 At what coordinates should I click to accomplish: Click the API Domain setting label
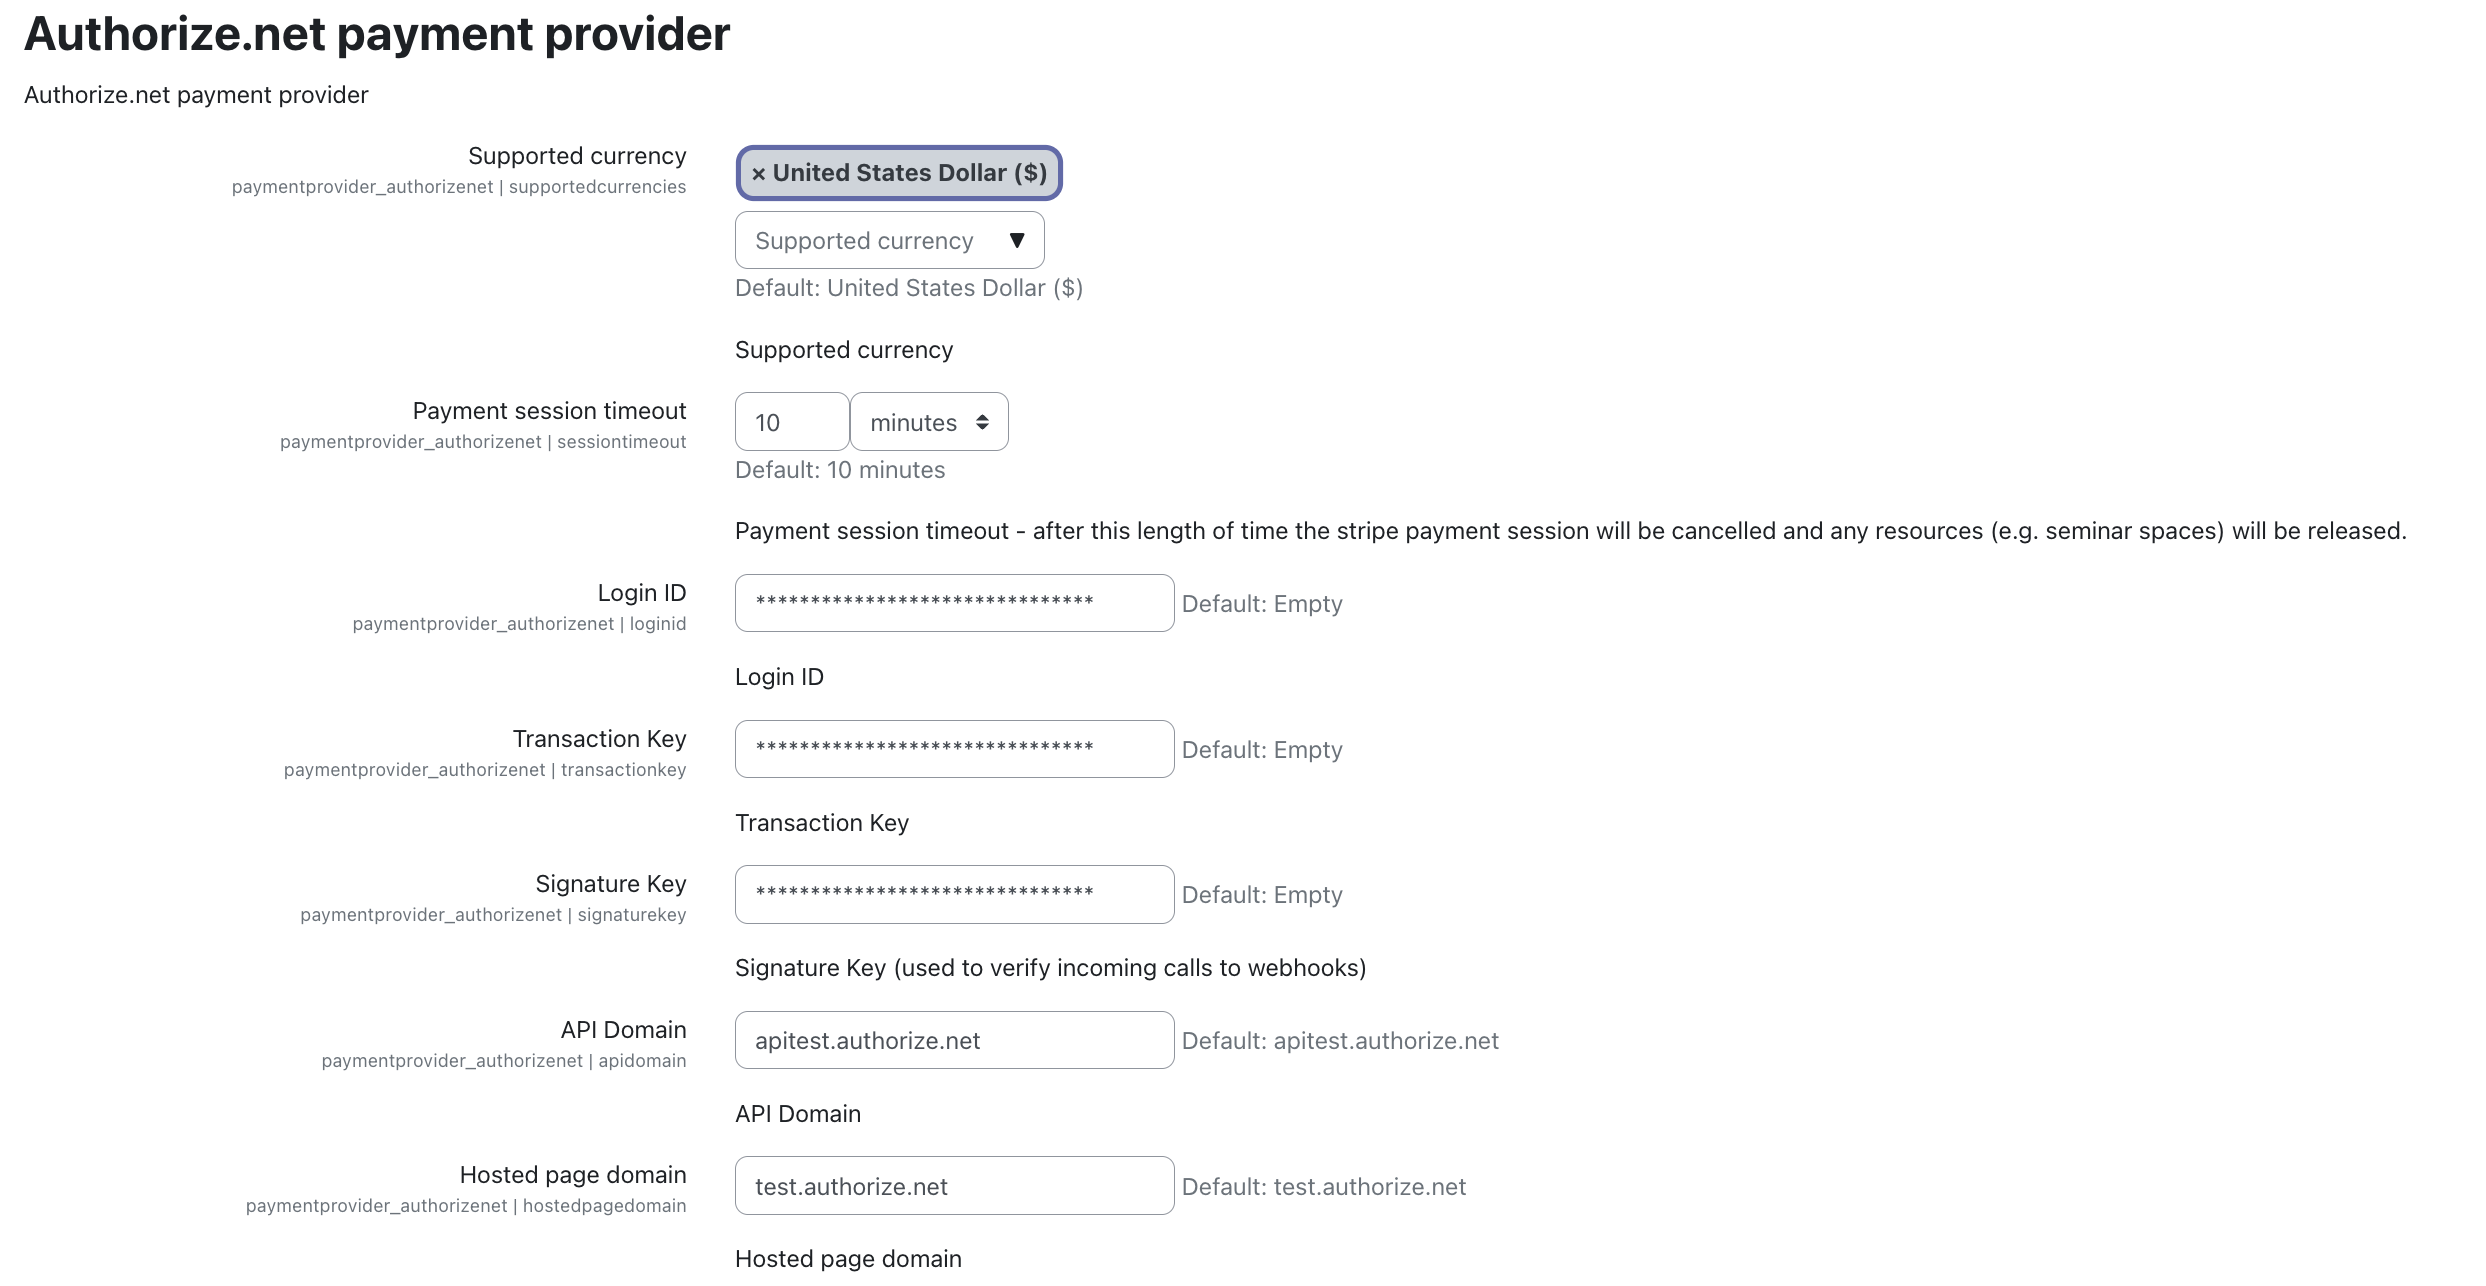coord(623,1030)
